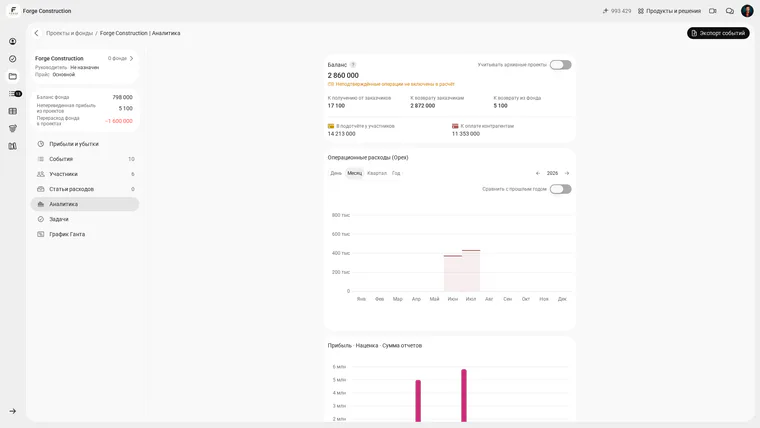
Task: Click the Перерасход value -1 600 000
Action: pos(119,121)
